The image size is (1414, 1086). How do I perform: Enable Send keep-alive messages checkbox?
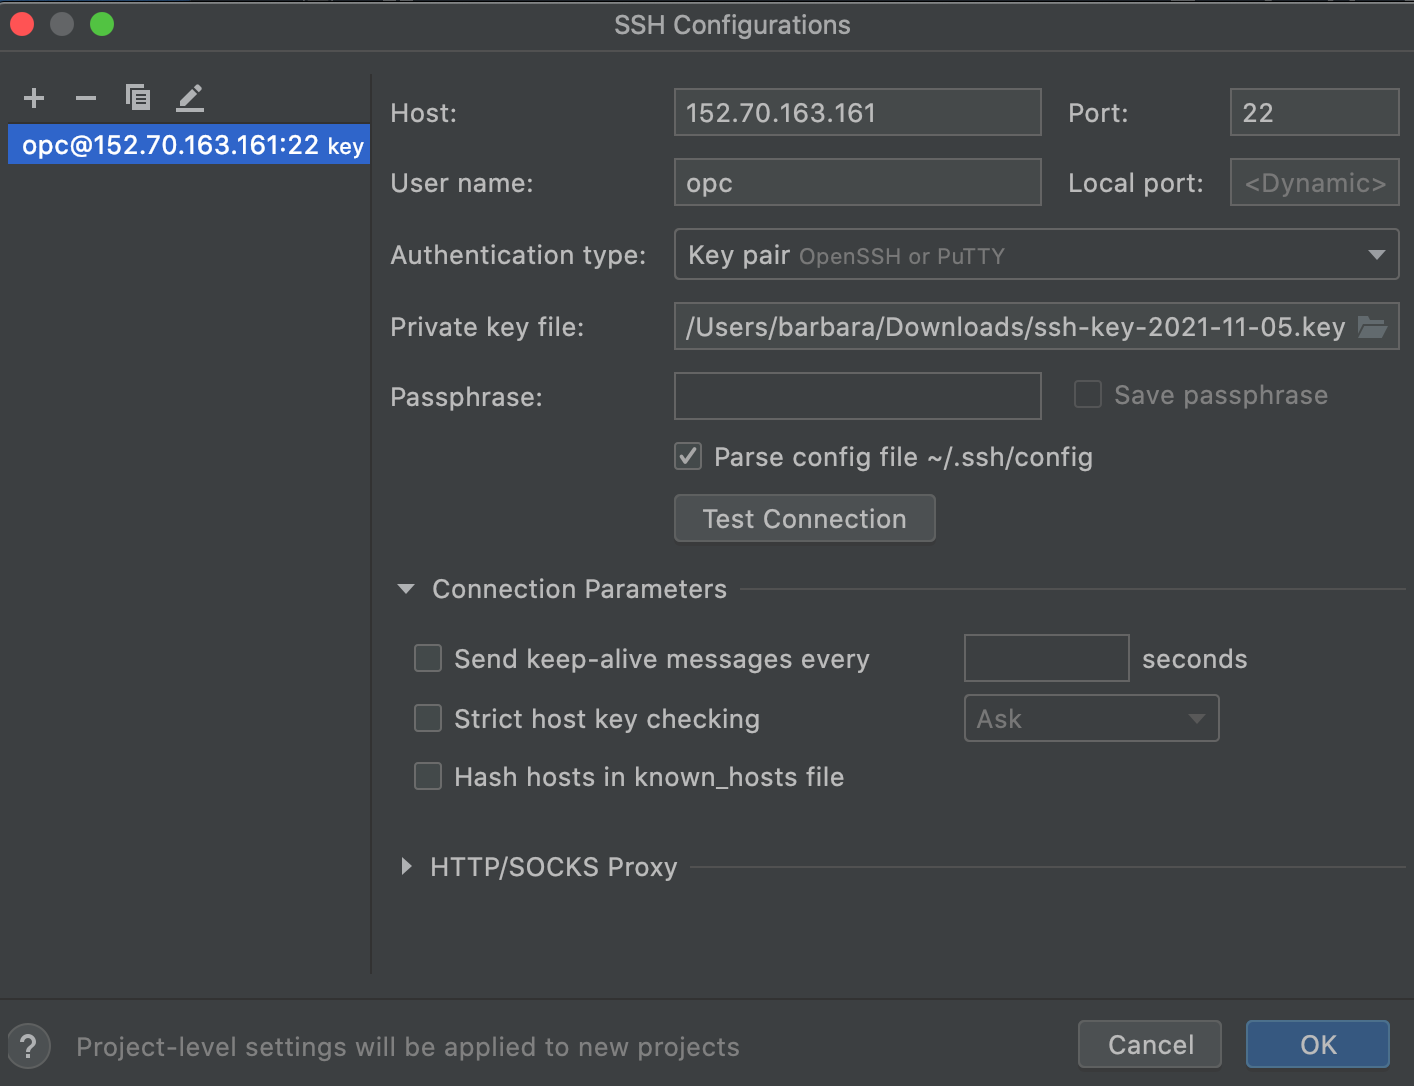click(x=428, y=658)
